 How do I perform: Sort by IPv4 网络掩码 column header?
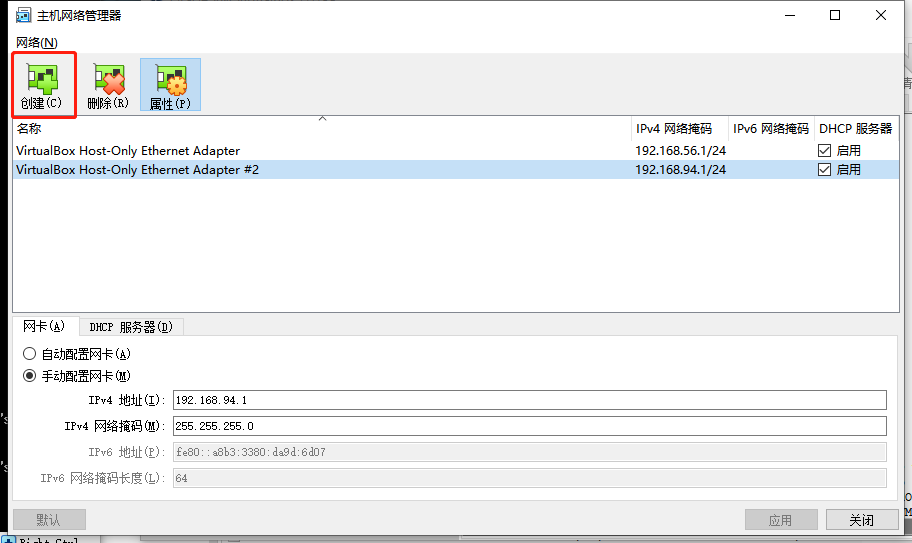674,129
